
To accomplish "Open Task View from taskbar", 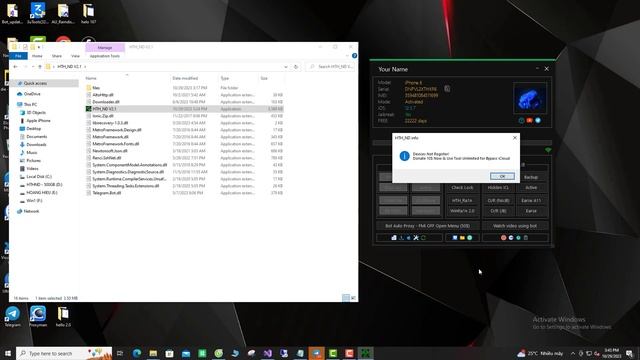I will click(x=120, y=353).
